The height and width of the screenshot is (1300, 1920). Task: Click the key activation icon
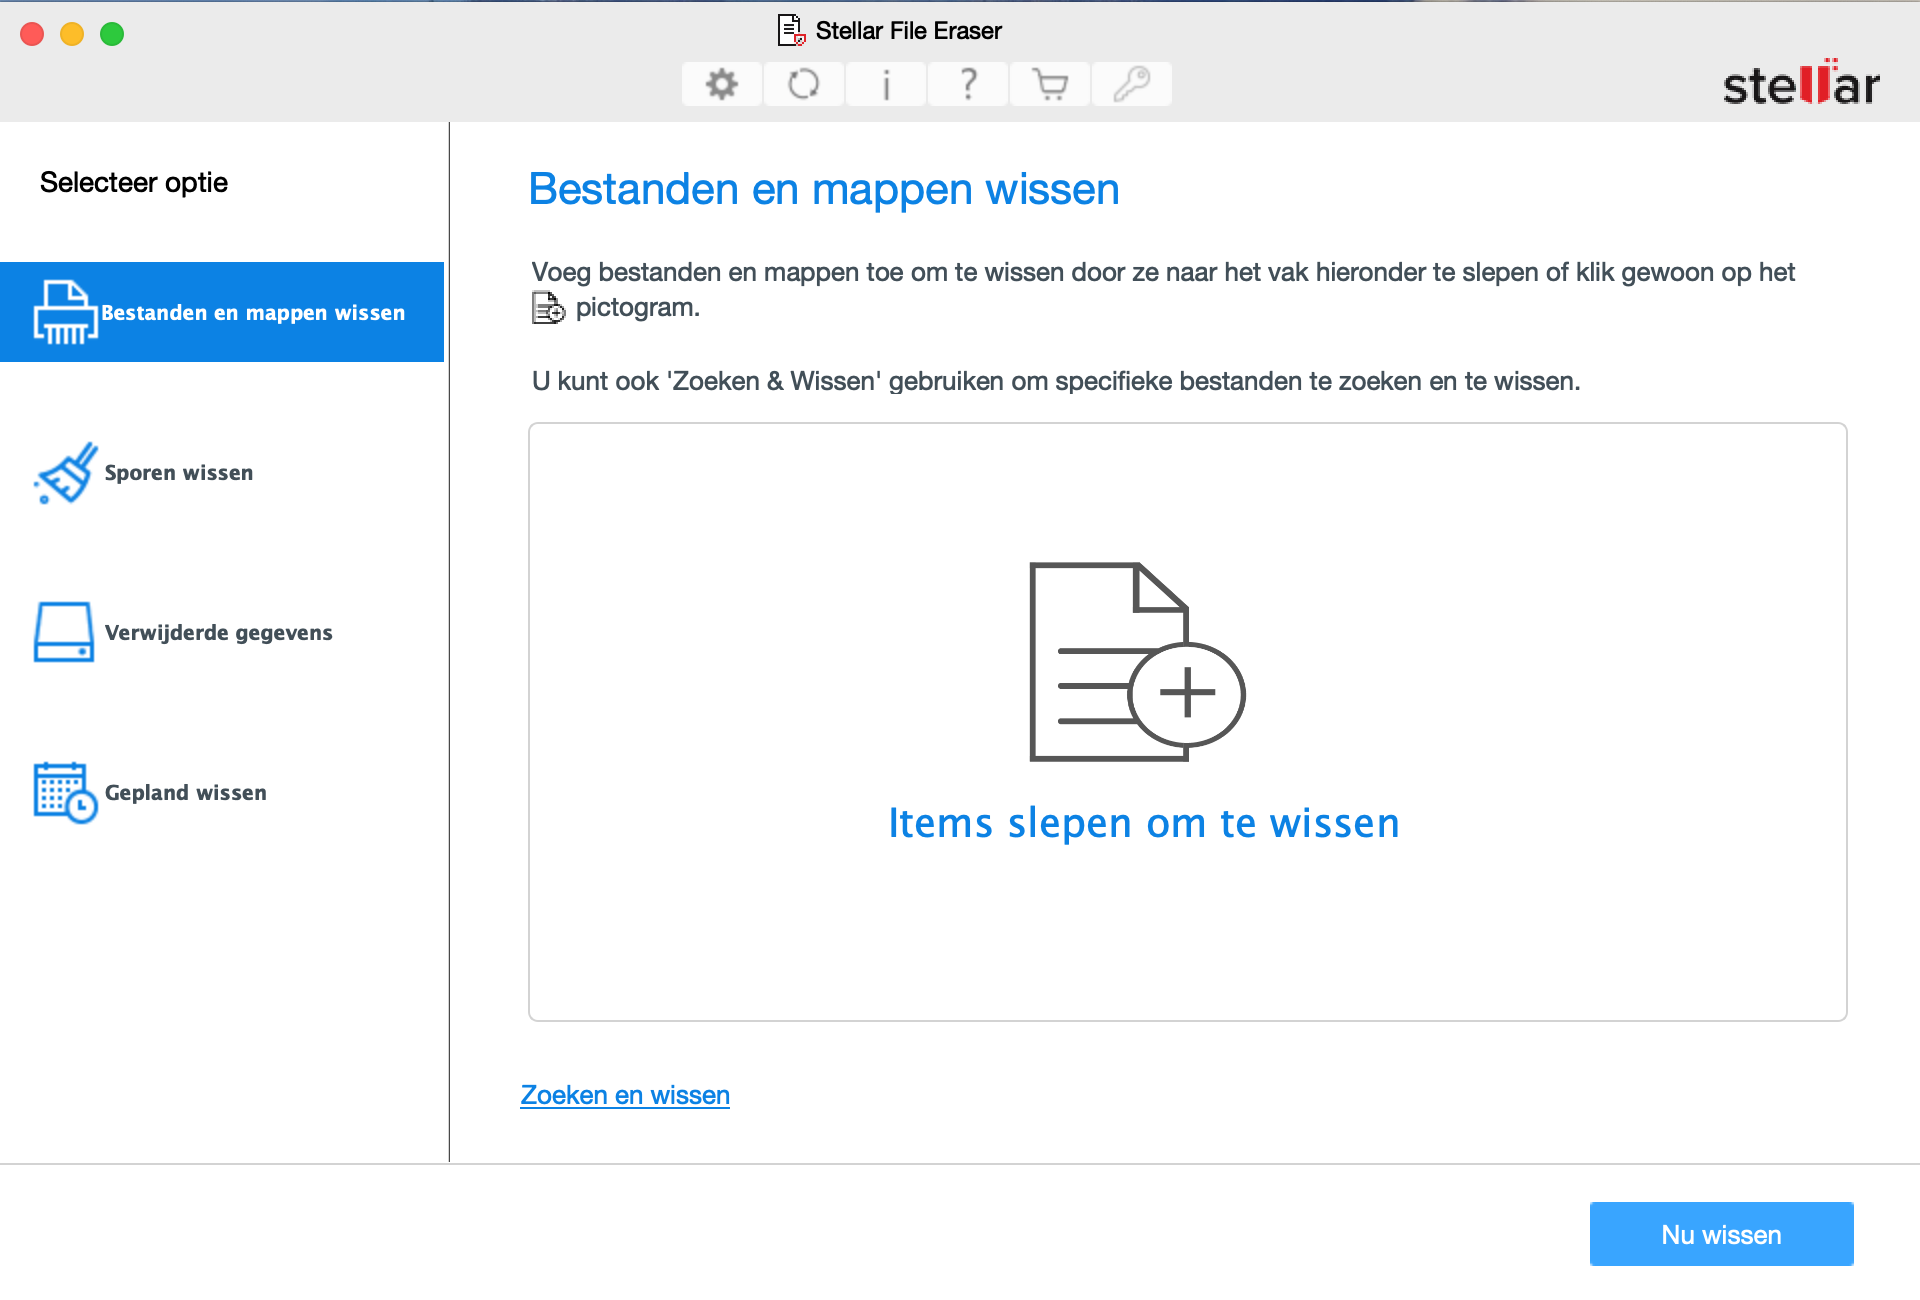pos(1132,84)
